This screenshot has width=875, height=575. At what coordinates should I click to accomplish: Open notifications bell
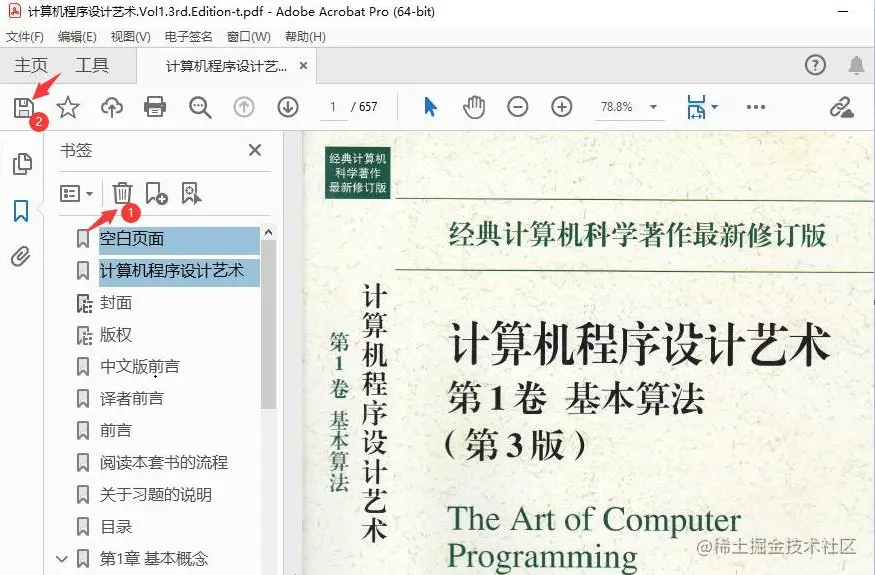pyautogui.click(x=857, y=65)
